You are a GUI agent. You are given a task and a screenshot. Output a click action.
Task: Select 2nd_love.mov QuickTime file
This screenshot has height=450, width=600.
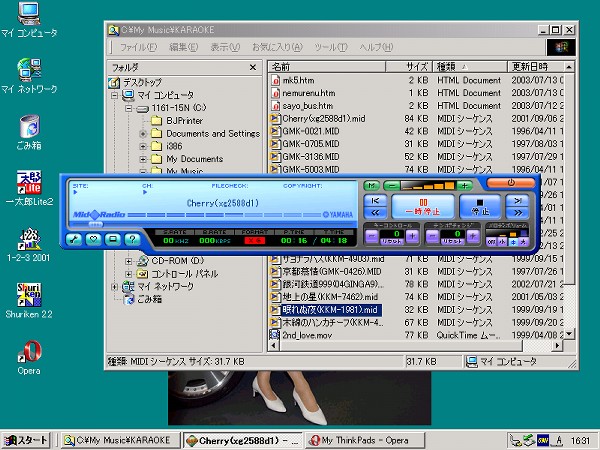(307, 335)
